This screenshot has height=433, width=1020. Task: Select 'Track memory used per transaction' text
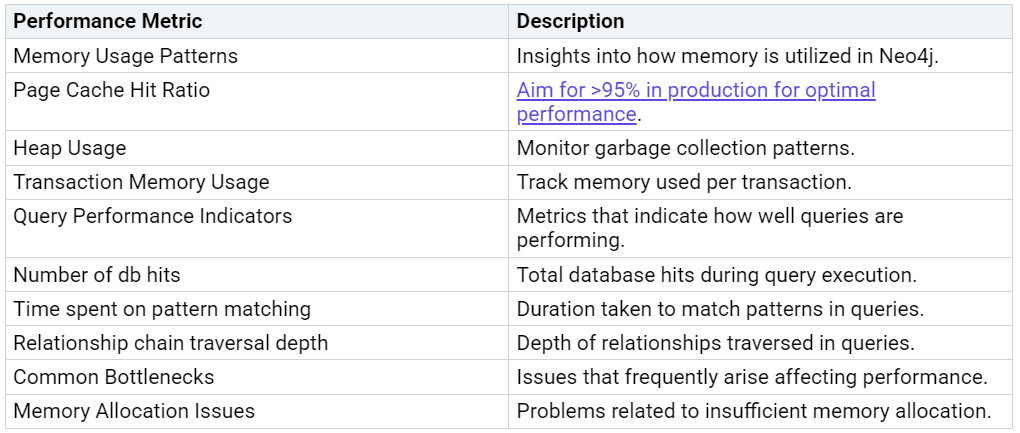[684, 182]
